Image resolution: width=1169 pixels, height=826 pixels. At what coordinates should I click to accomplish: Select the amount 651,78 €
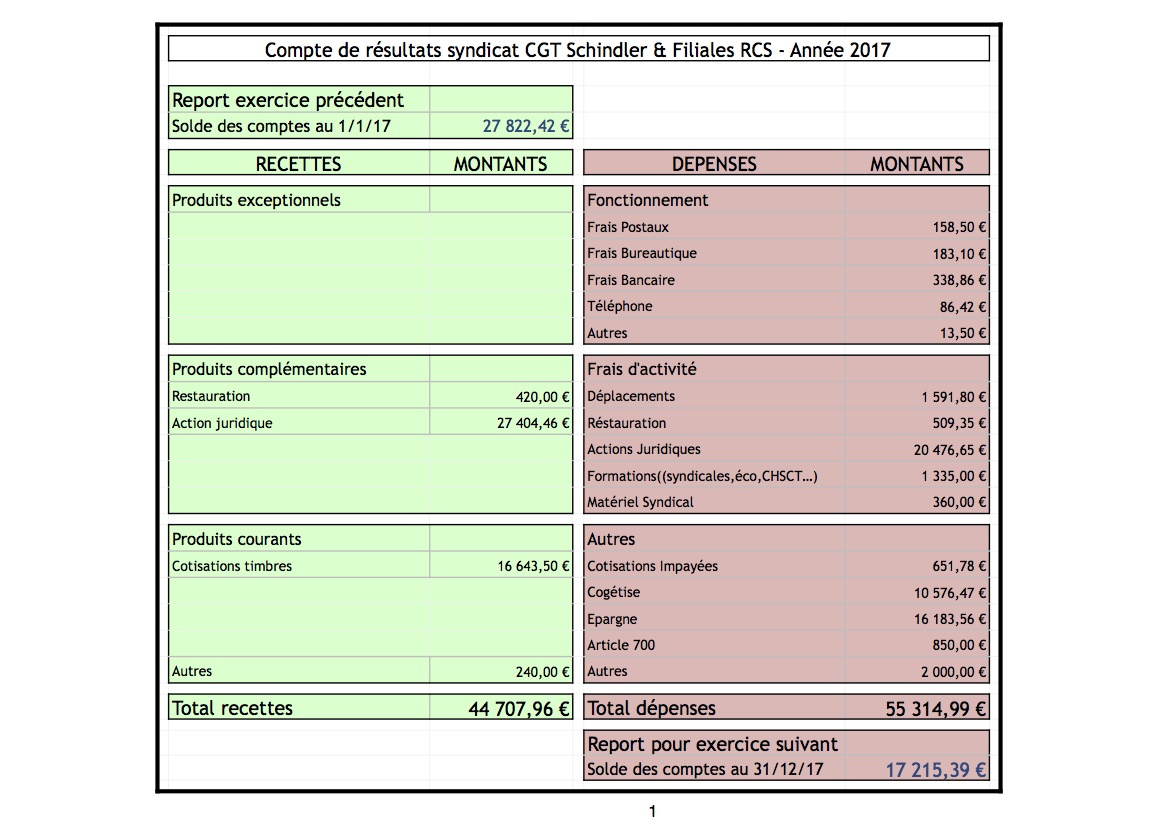click(x=959, y=567)
